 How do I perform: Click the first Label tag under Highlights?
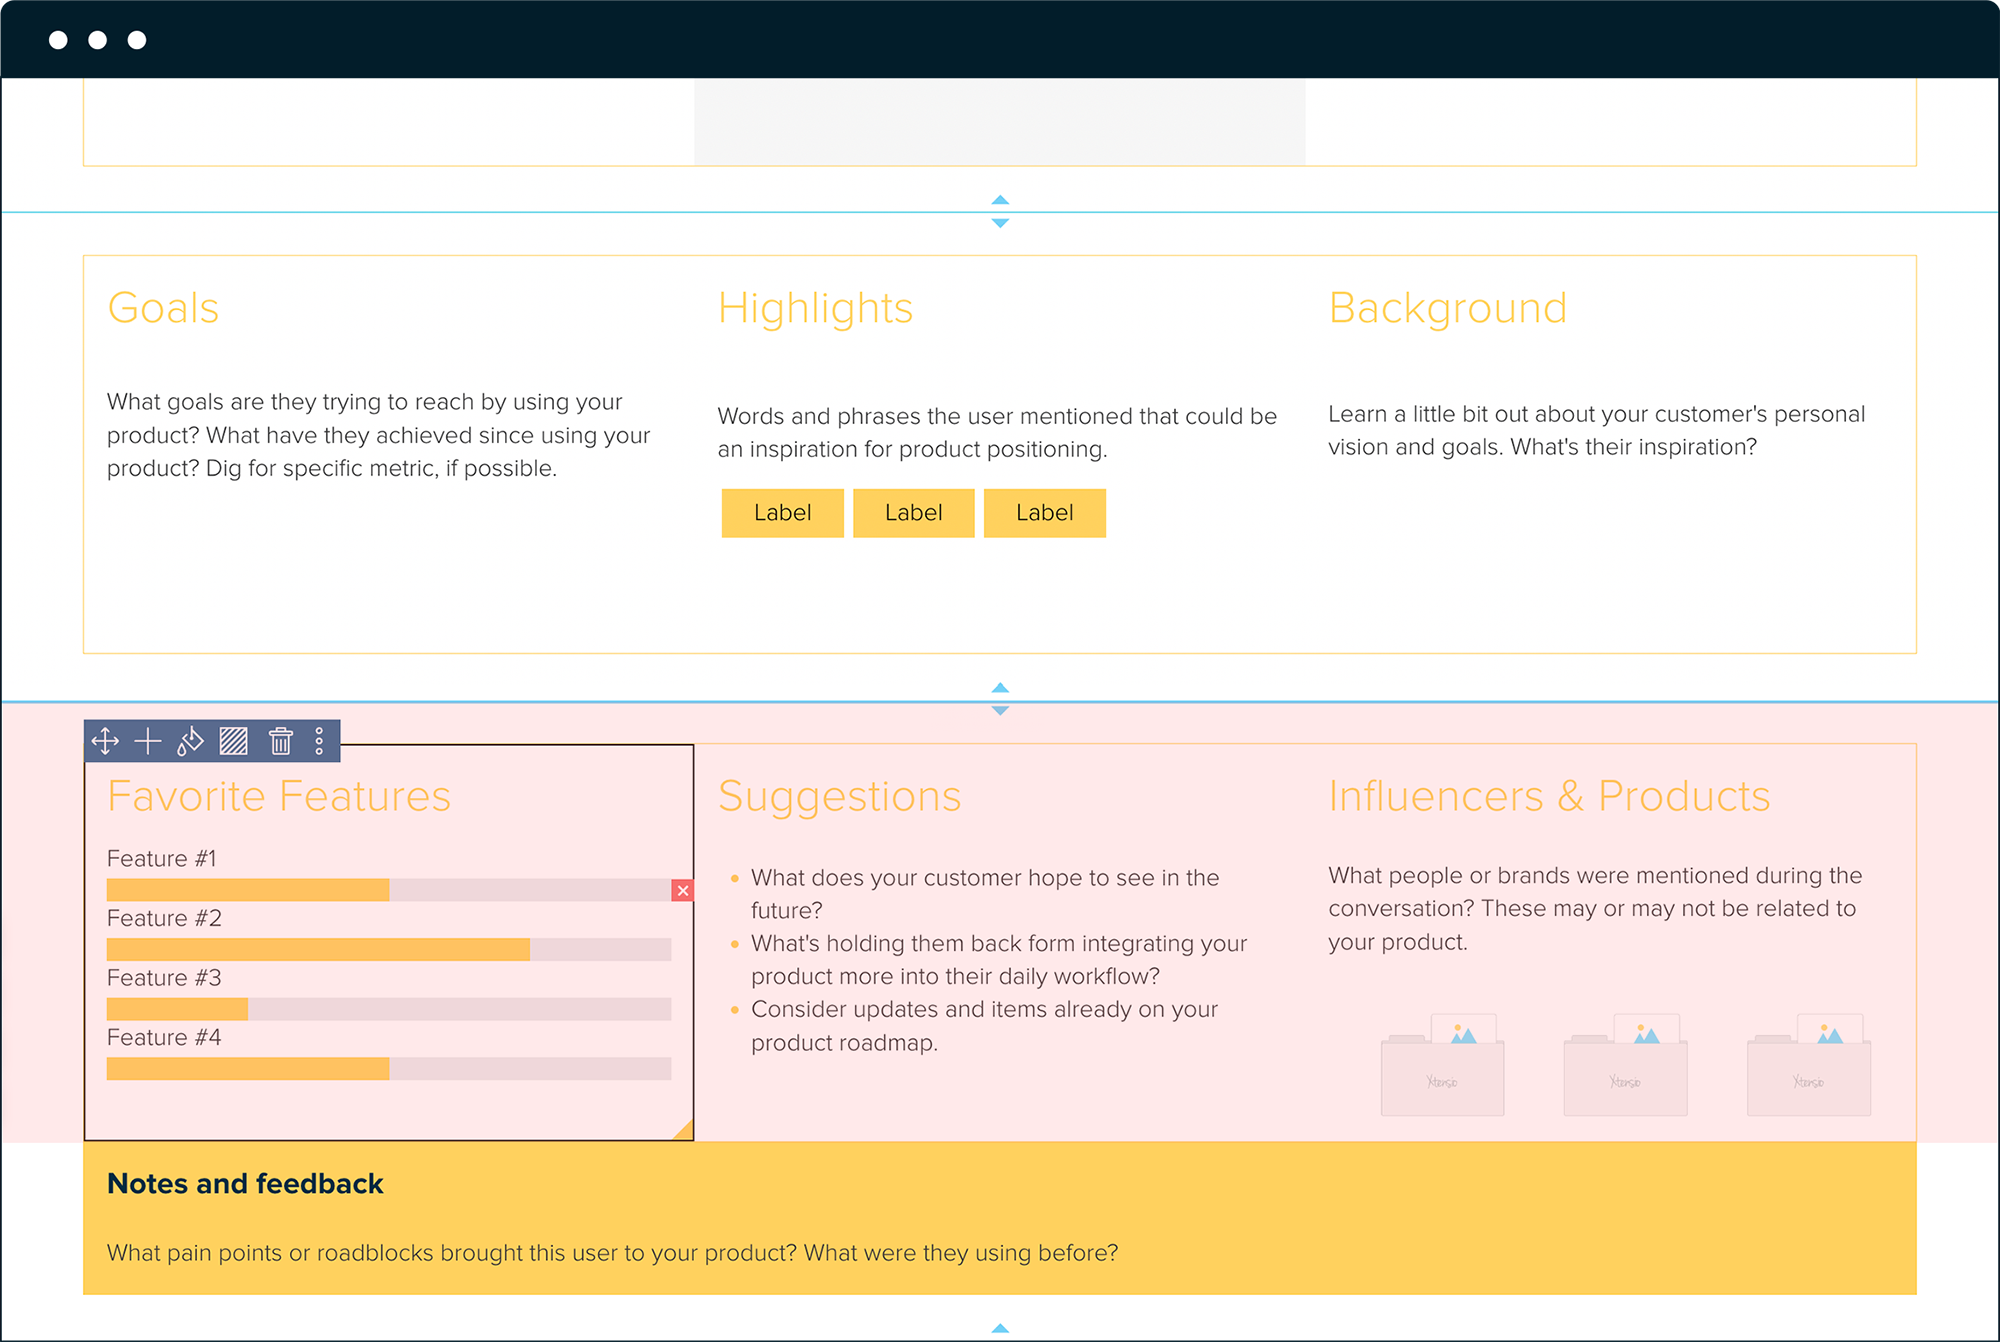782,513
